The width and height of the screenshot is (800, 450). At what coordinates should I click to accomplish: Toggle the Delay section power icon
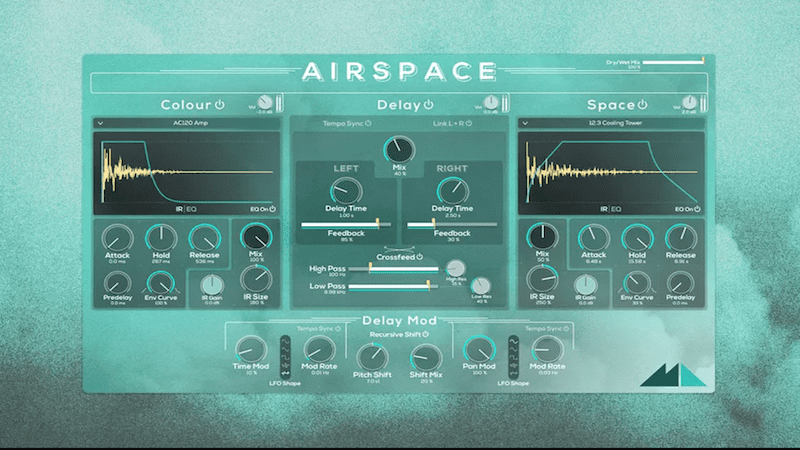[x=429, y=104]
